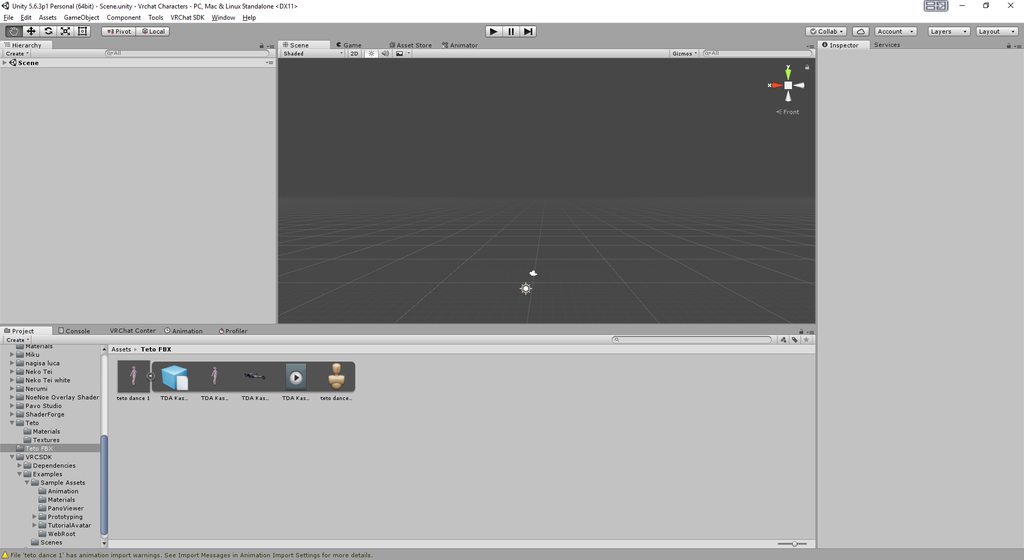
Task: Select the Rect transform tool
Action: click(x=82, y=31)
